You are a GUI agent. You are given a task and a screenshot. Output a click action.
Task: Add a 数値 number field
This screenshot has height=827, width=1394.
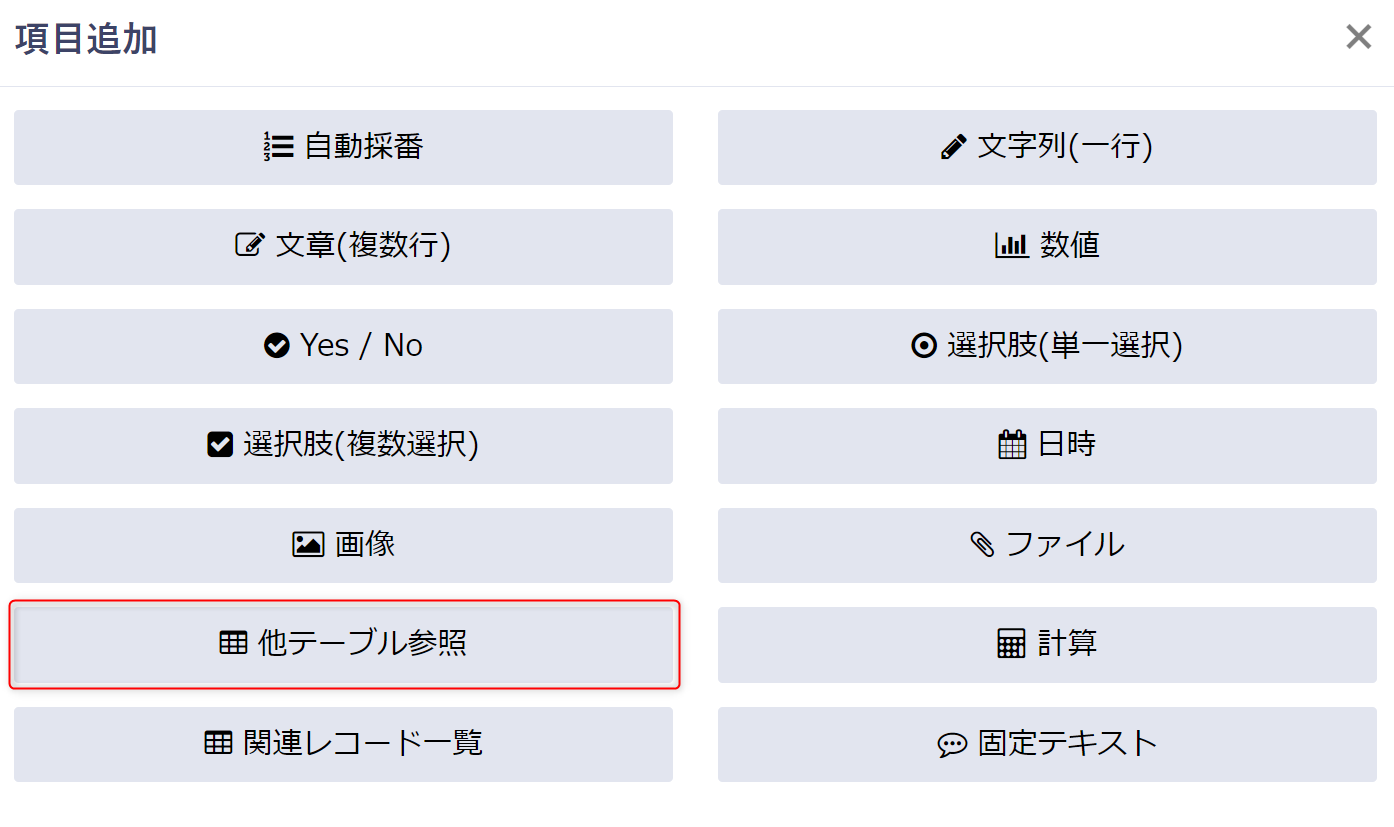tap(1047, 246)
